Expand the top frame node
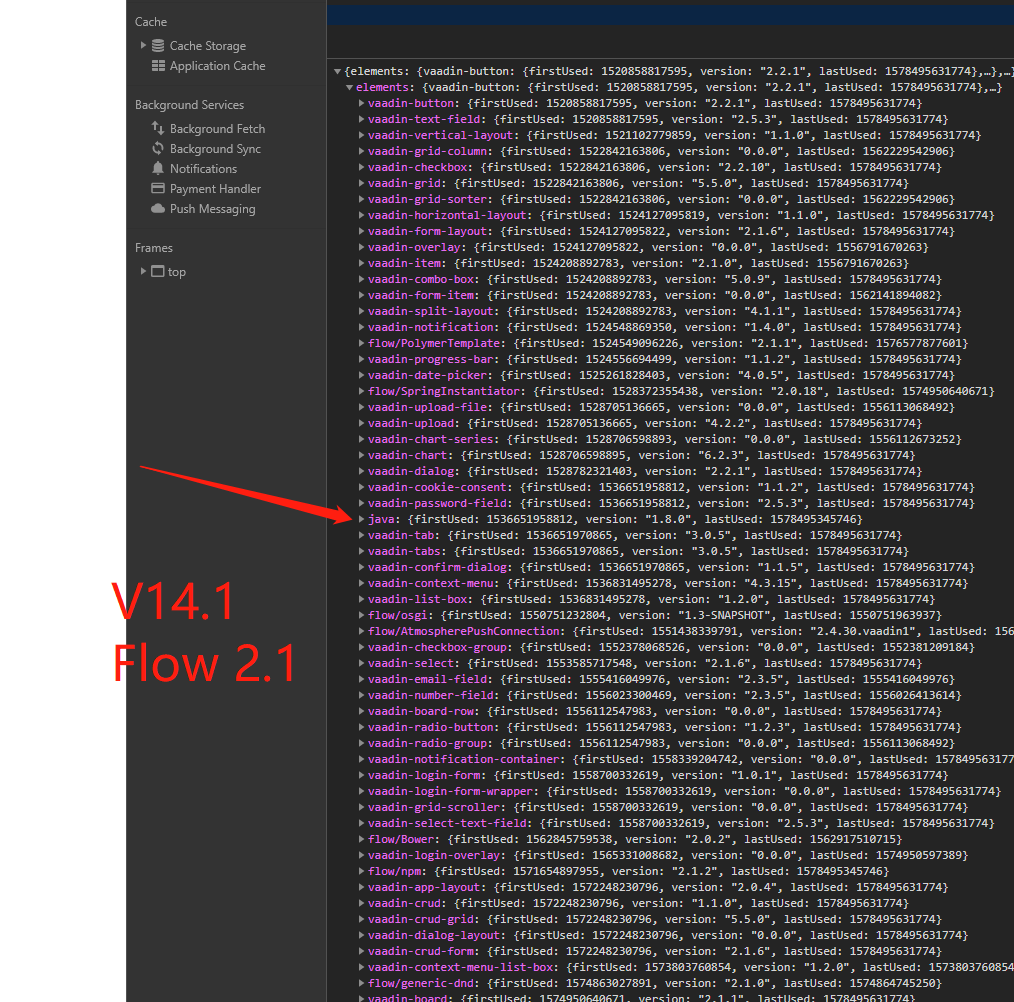Viewport: 1014px width, 1002px height. pos(144,271)
